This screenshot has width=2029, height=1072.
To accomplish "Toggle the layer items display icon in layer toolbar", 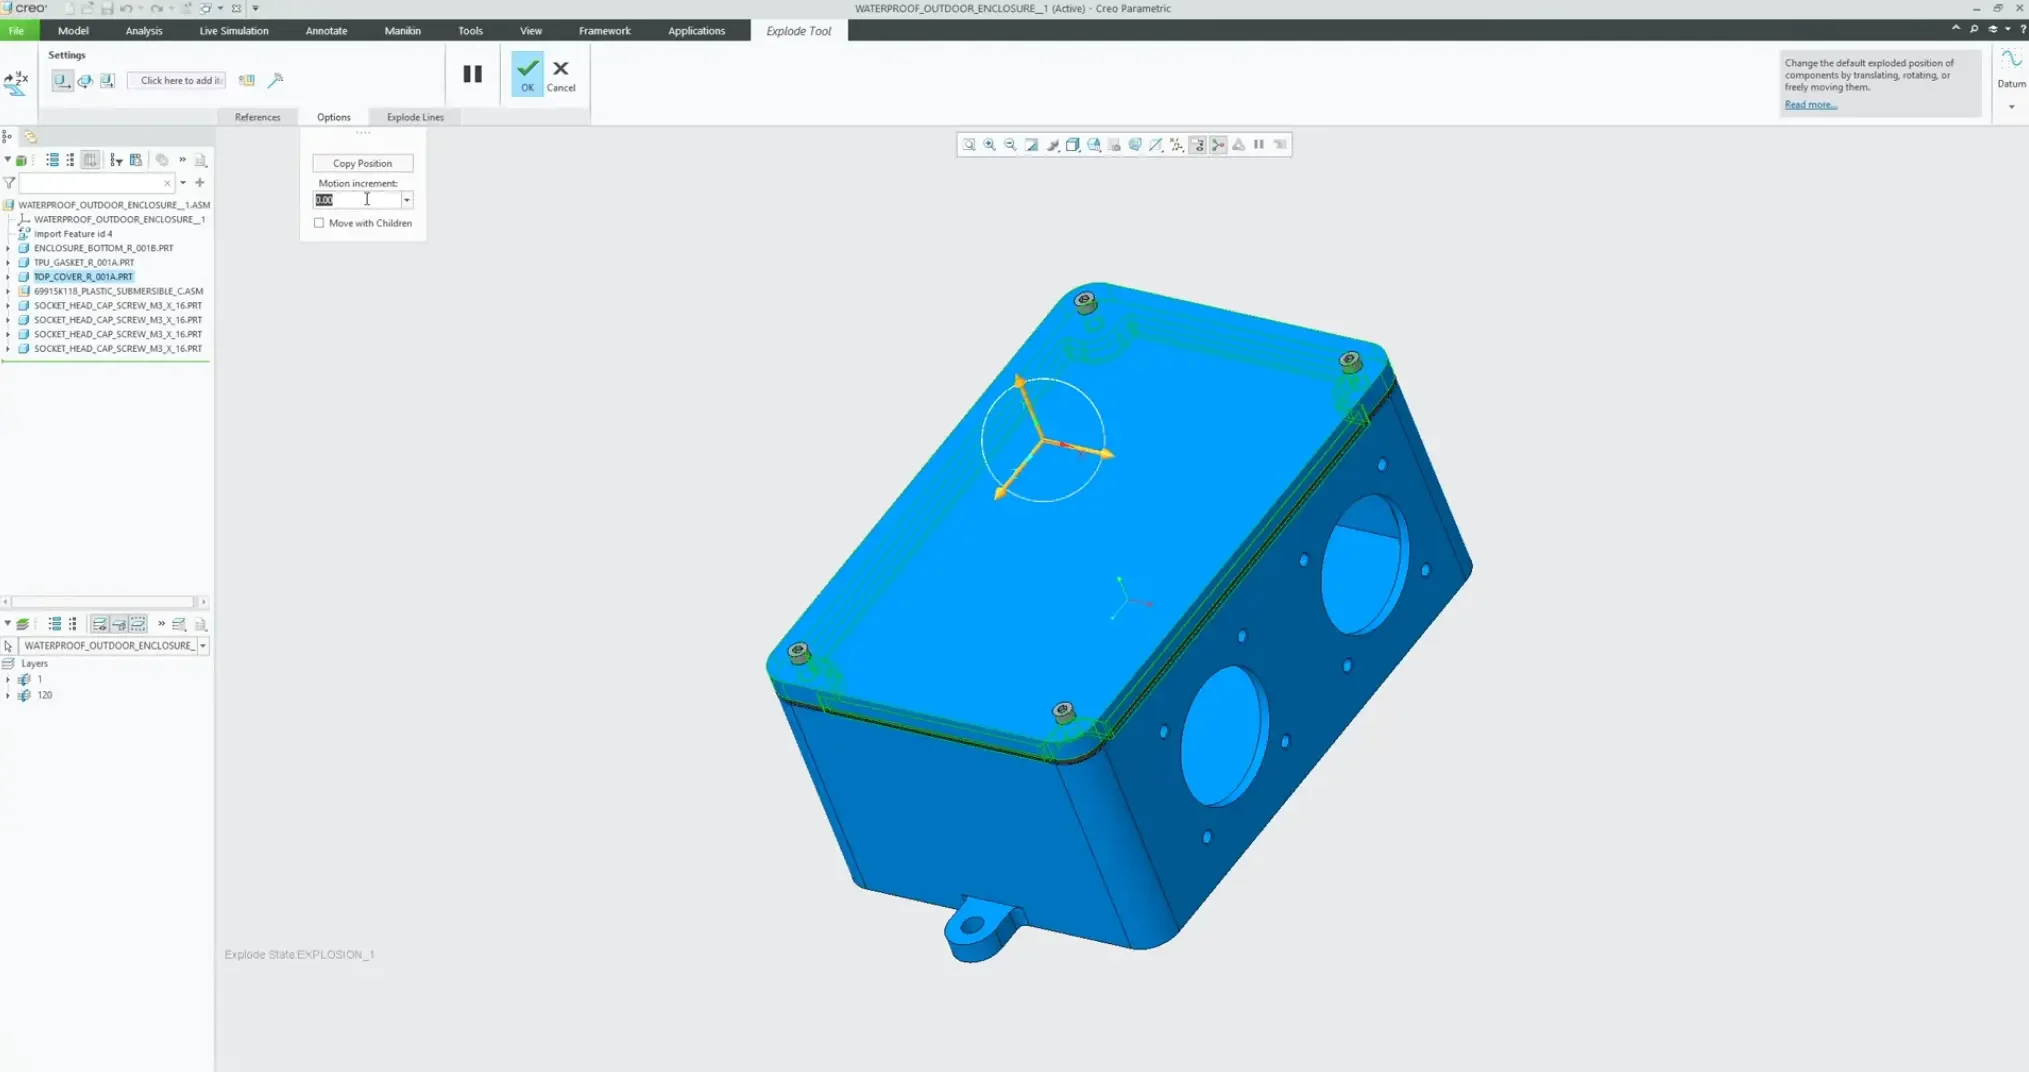I will (119, 624).
